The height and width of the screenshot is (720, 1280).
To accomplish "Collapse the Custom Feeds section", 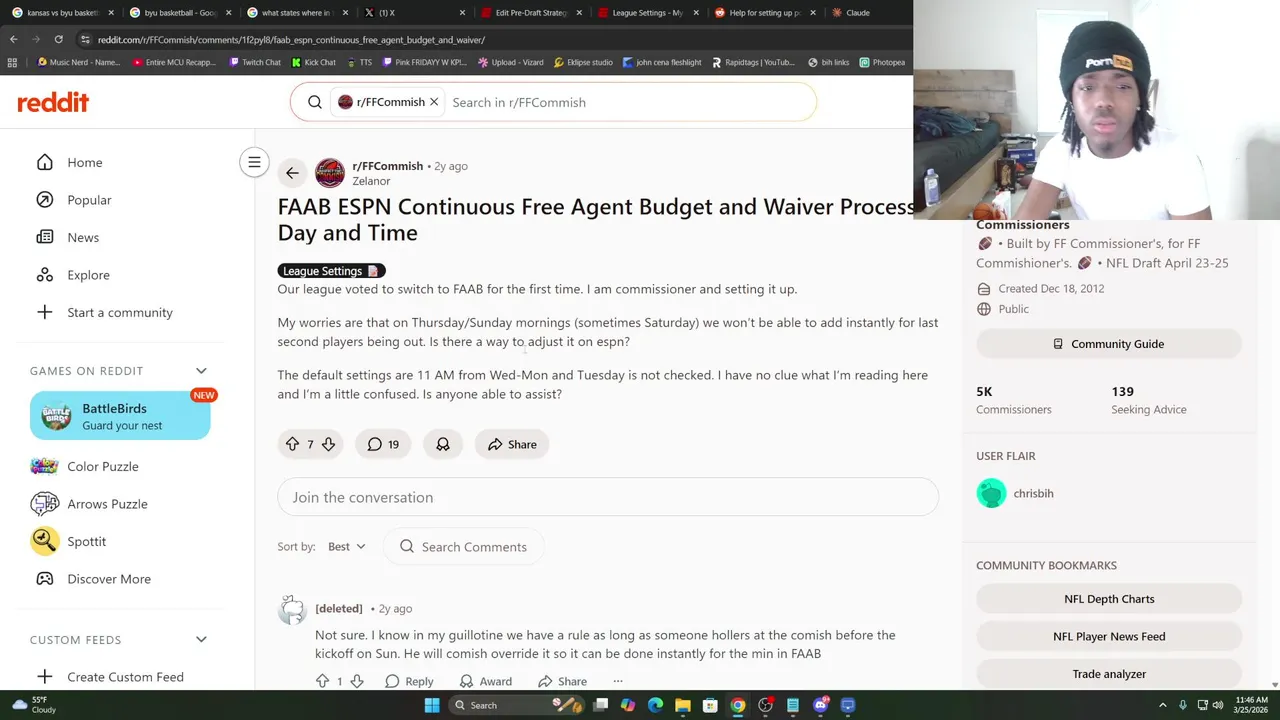I will [x=201, y=640].
